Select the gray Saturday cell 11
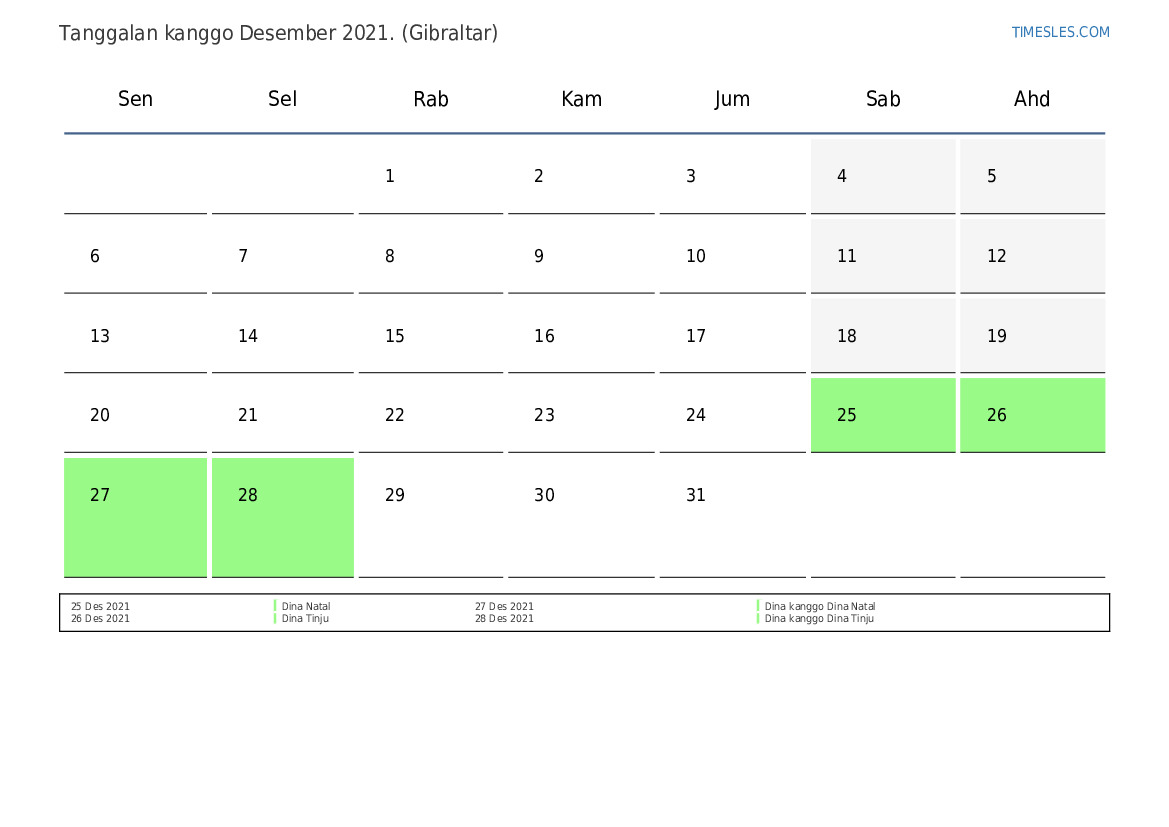The image size is (1169, 827). point(883,256)
